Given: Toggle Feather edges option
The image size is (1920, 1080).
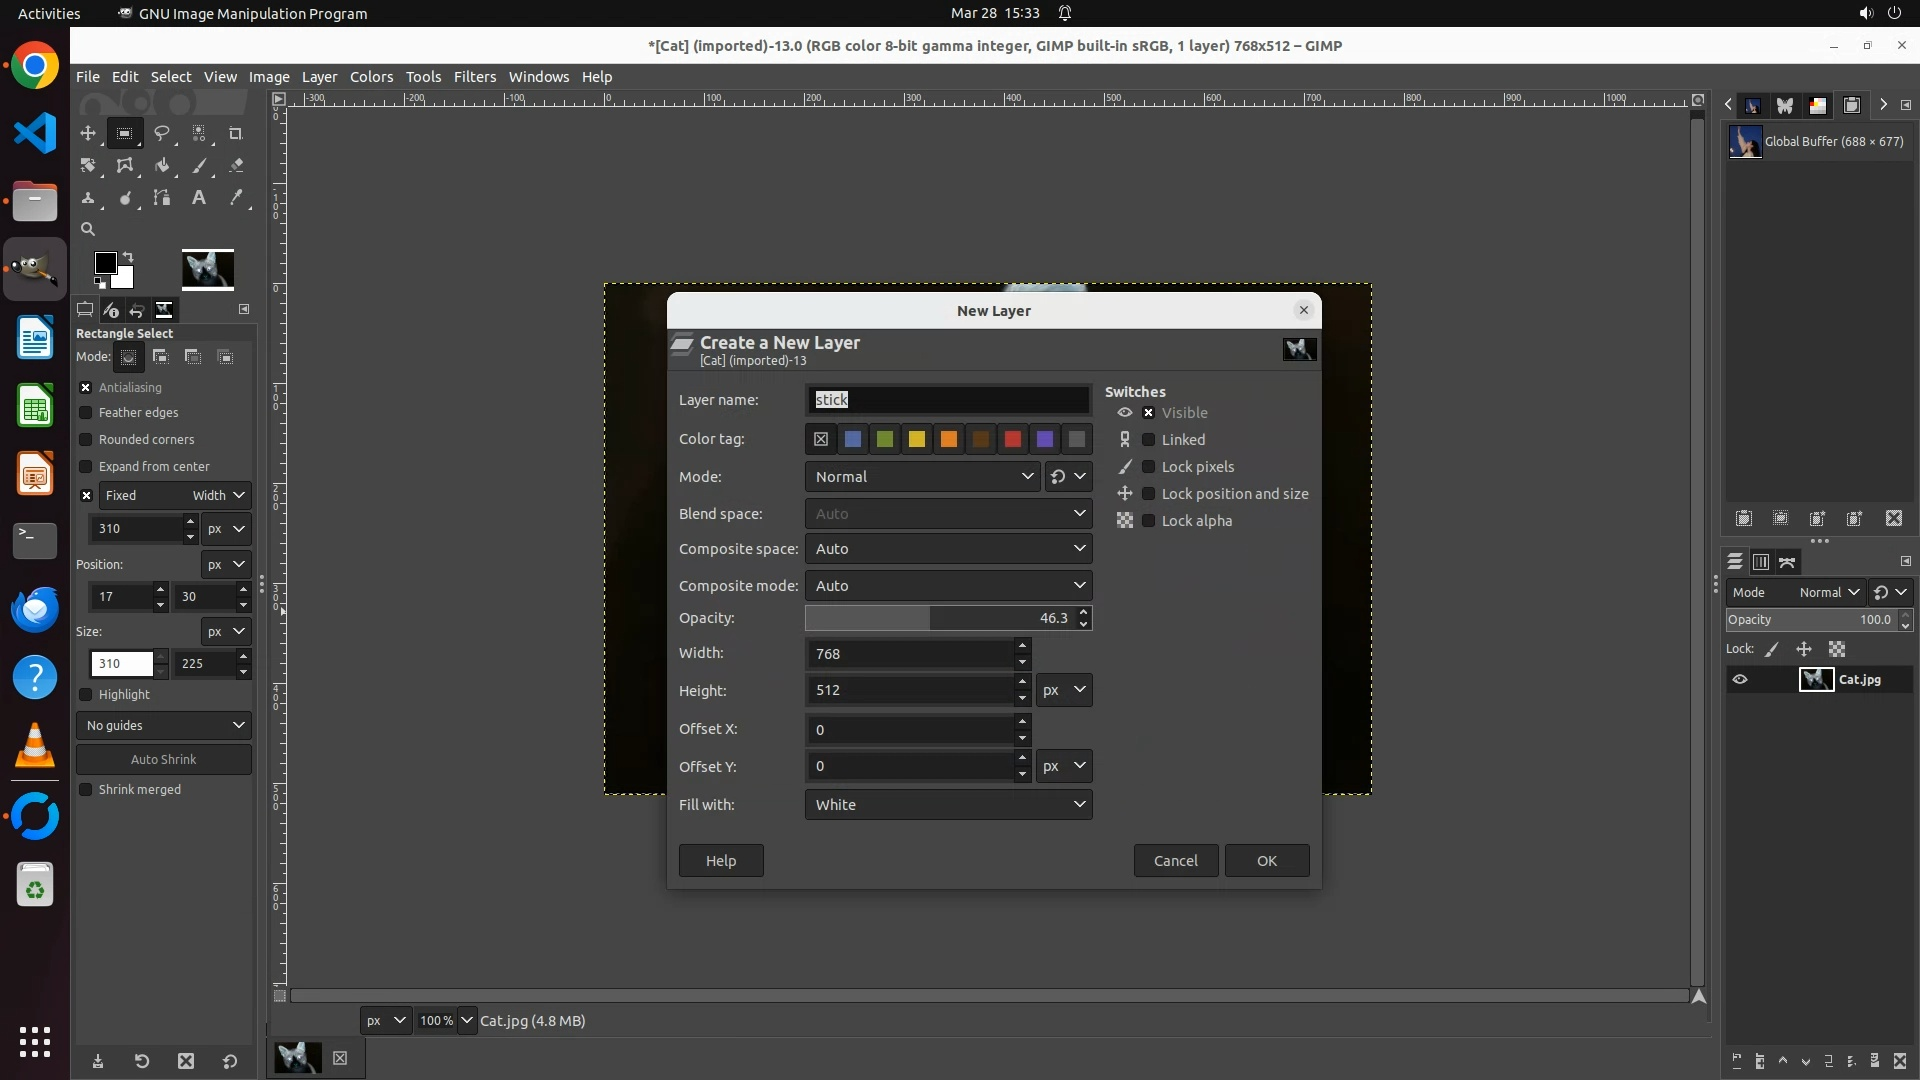Looking at the screenshot, I should pos(86,413).
